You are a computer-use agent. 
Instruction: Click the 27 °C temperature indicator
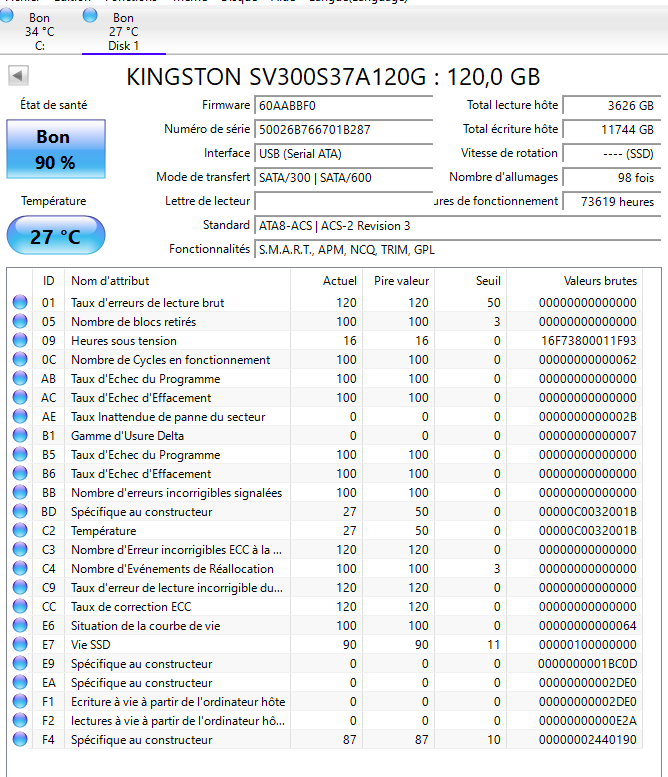pyautogui.click(x=55, y=236)
